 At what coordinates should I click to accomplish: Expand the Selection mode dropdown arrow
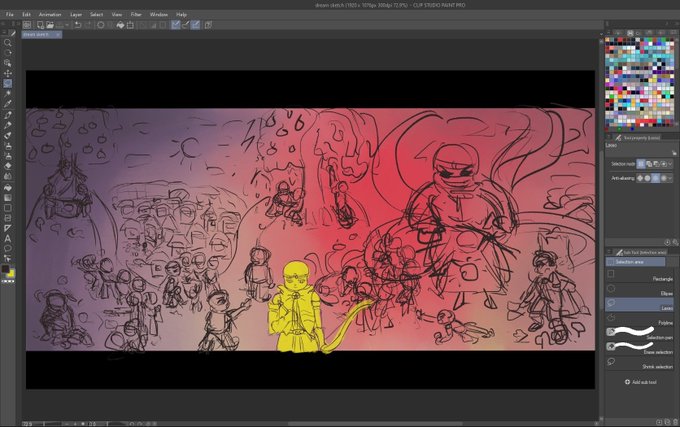pos(670,164)
